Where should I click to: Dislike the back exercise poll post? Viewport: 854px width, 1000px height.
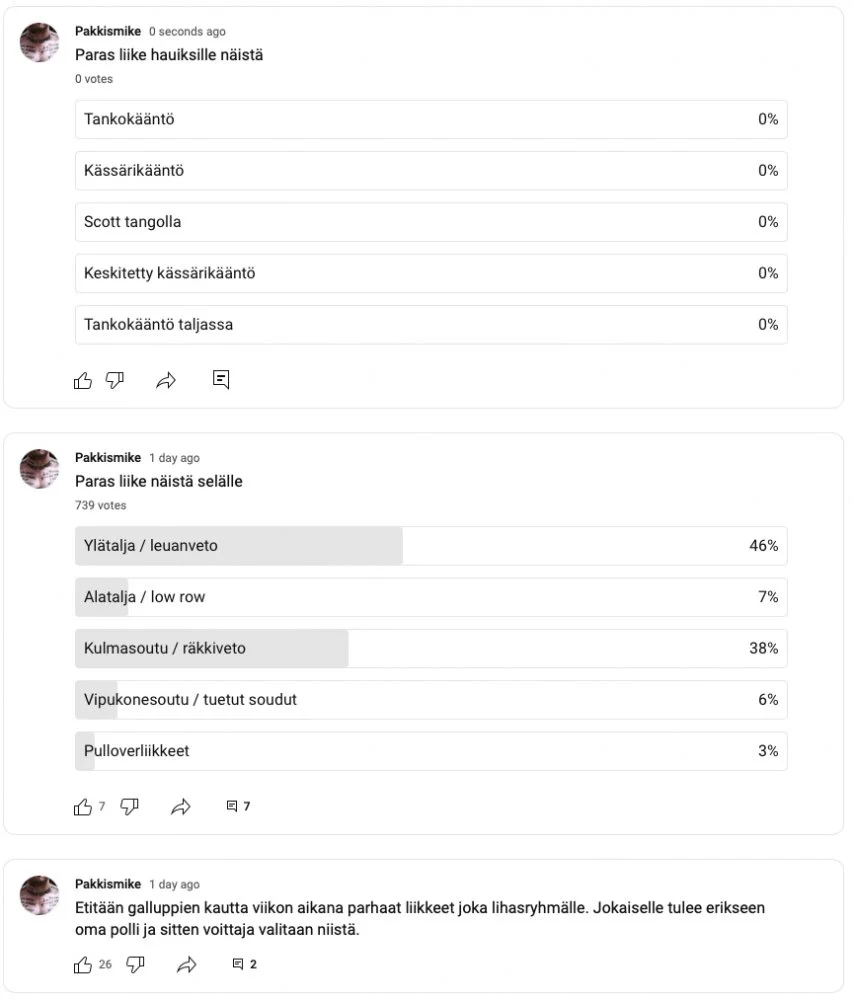click(x=129, y=807)
